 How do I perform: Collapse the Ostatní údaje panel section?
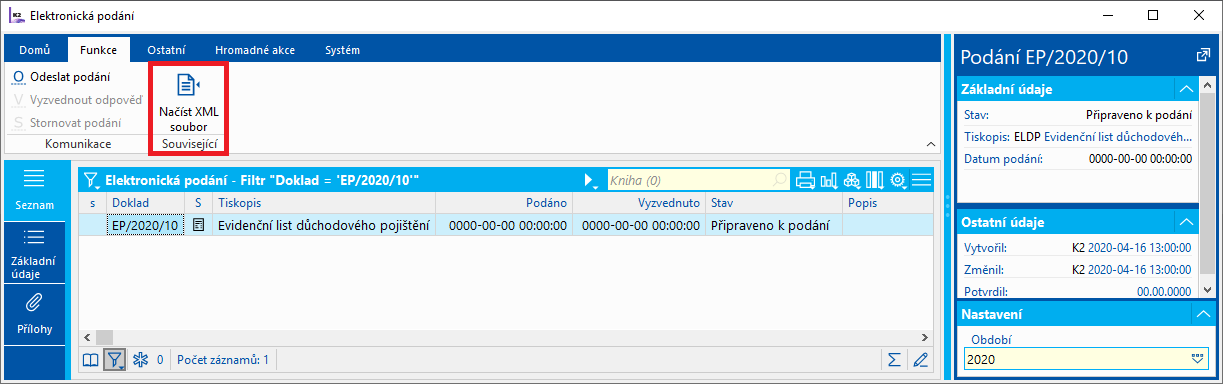tap(1186, 222)
